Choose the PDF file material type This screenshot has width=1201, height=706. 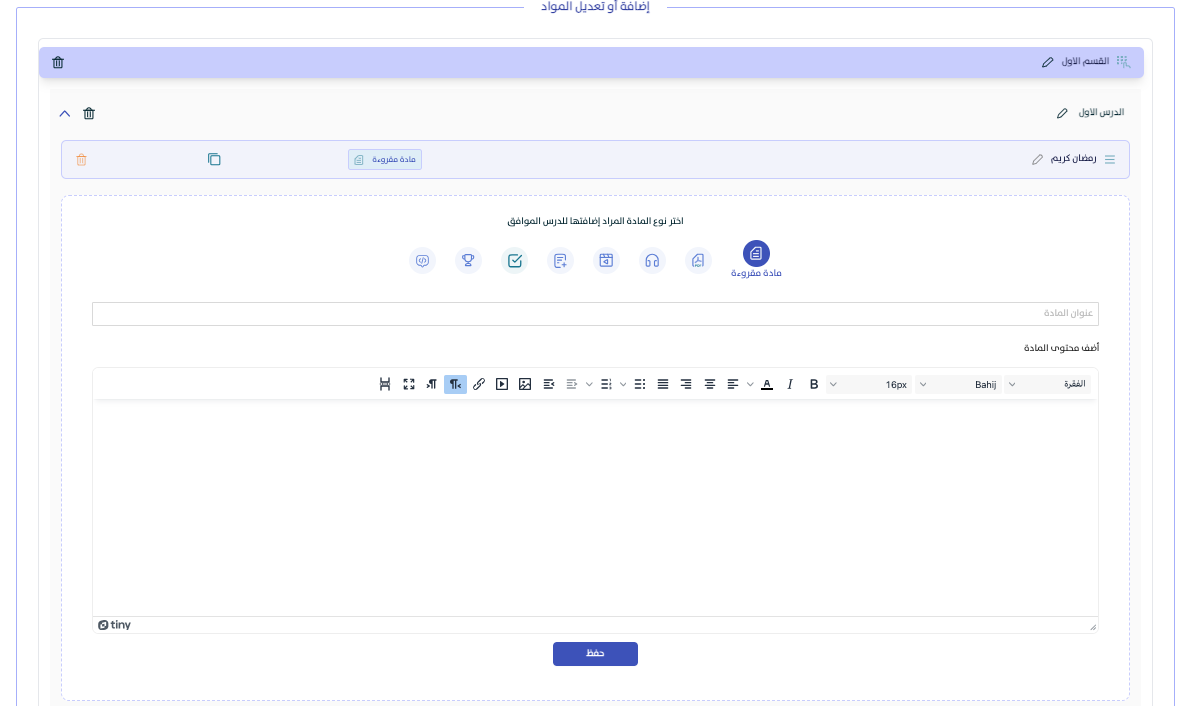(698, 261)
